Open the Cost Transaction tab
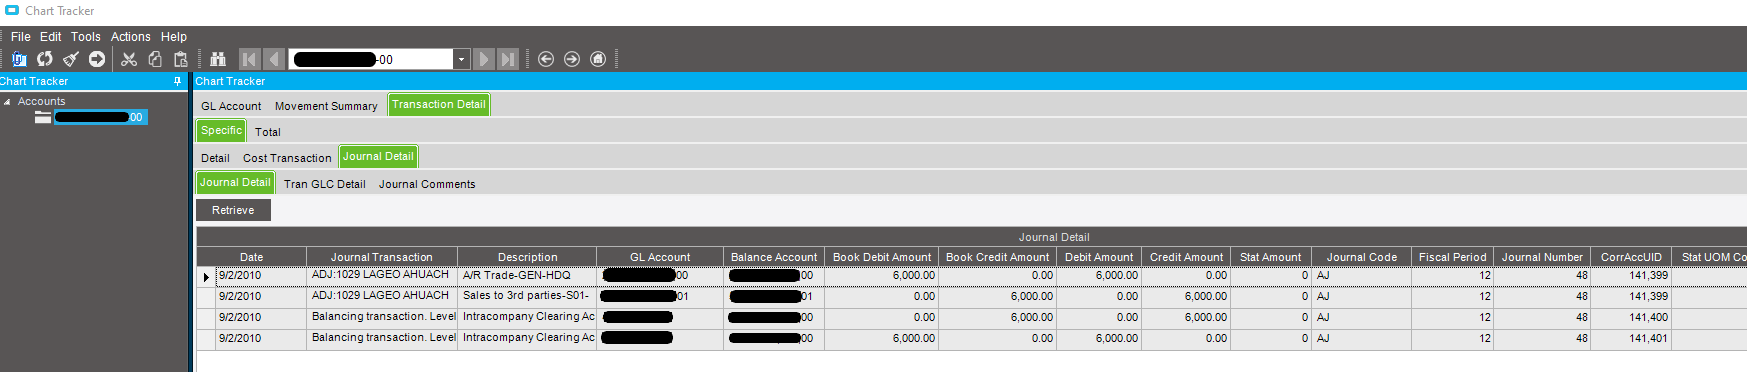This screenshot has width=1747, height=372. click(x=287, y=158)
